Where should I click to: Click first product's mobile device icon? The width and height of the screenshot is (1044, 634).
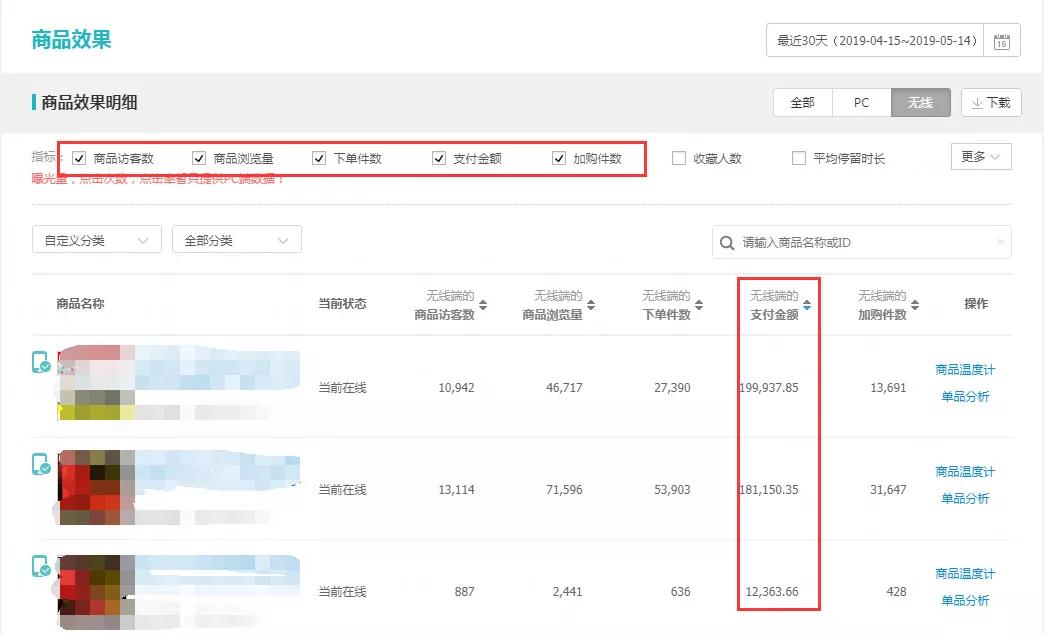pyautogui.click(x=41, y=362)
